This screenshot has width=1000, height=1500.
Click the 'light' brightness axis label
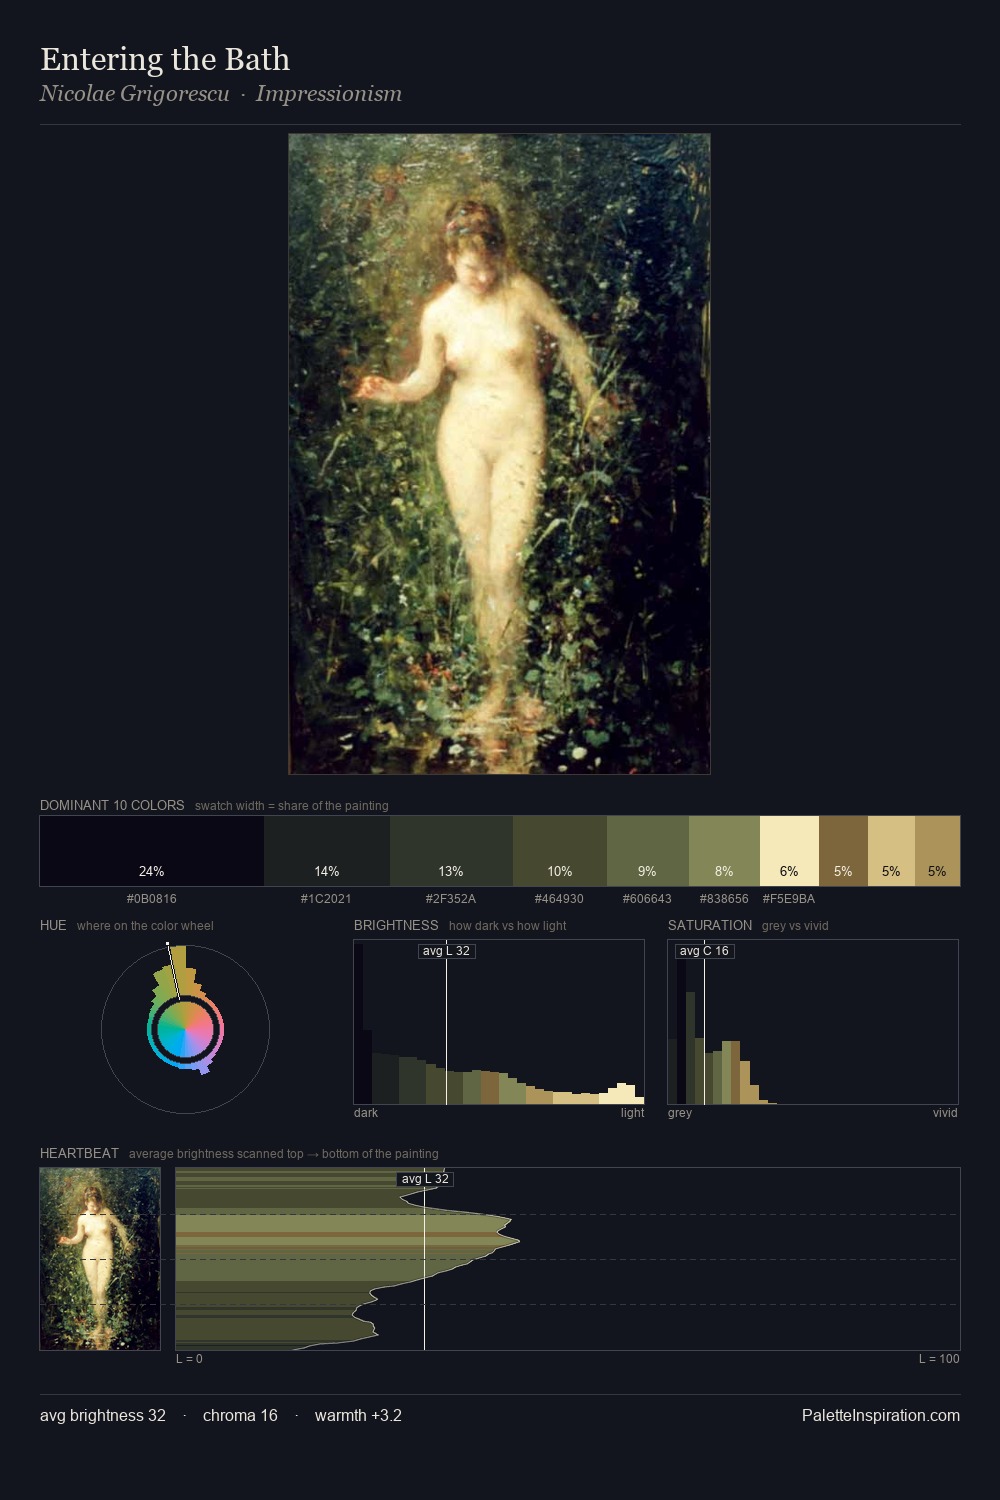coord(632,1113)
